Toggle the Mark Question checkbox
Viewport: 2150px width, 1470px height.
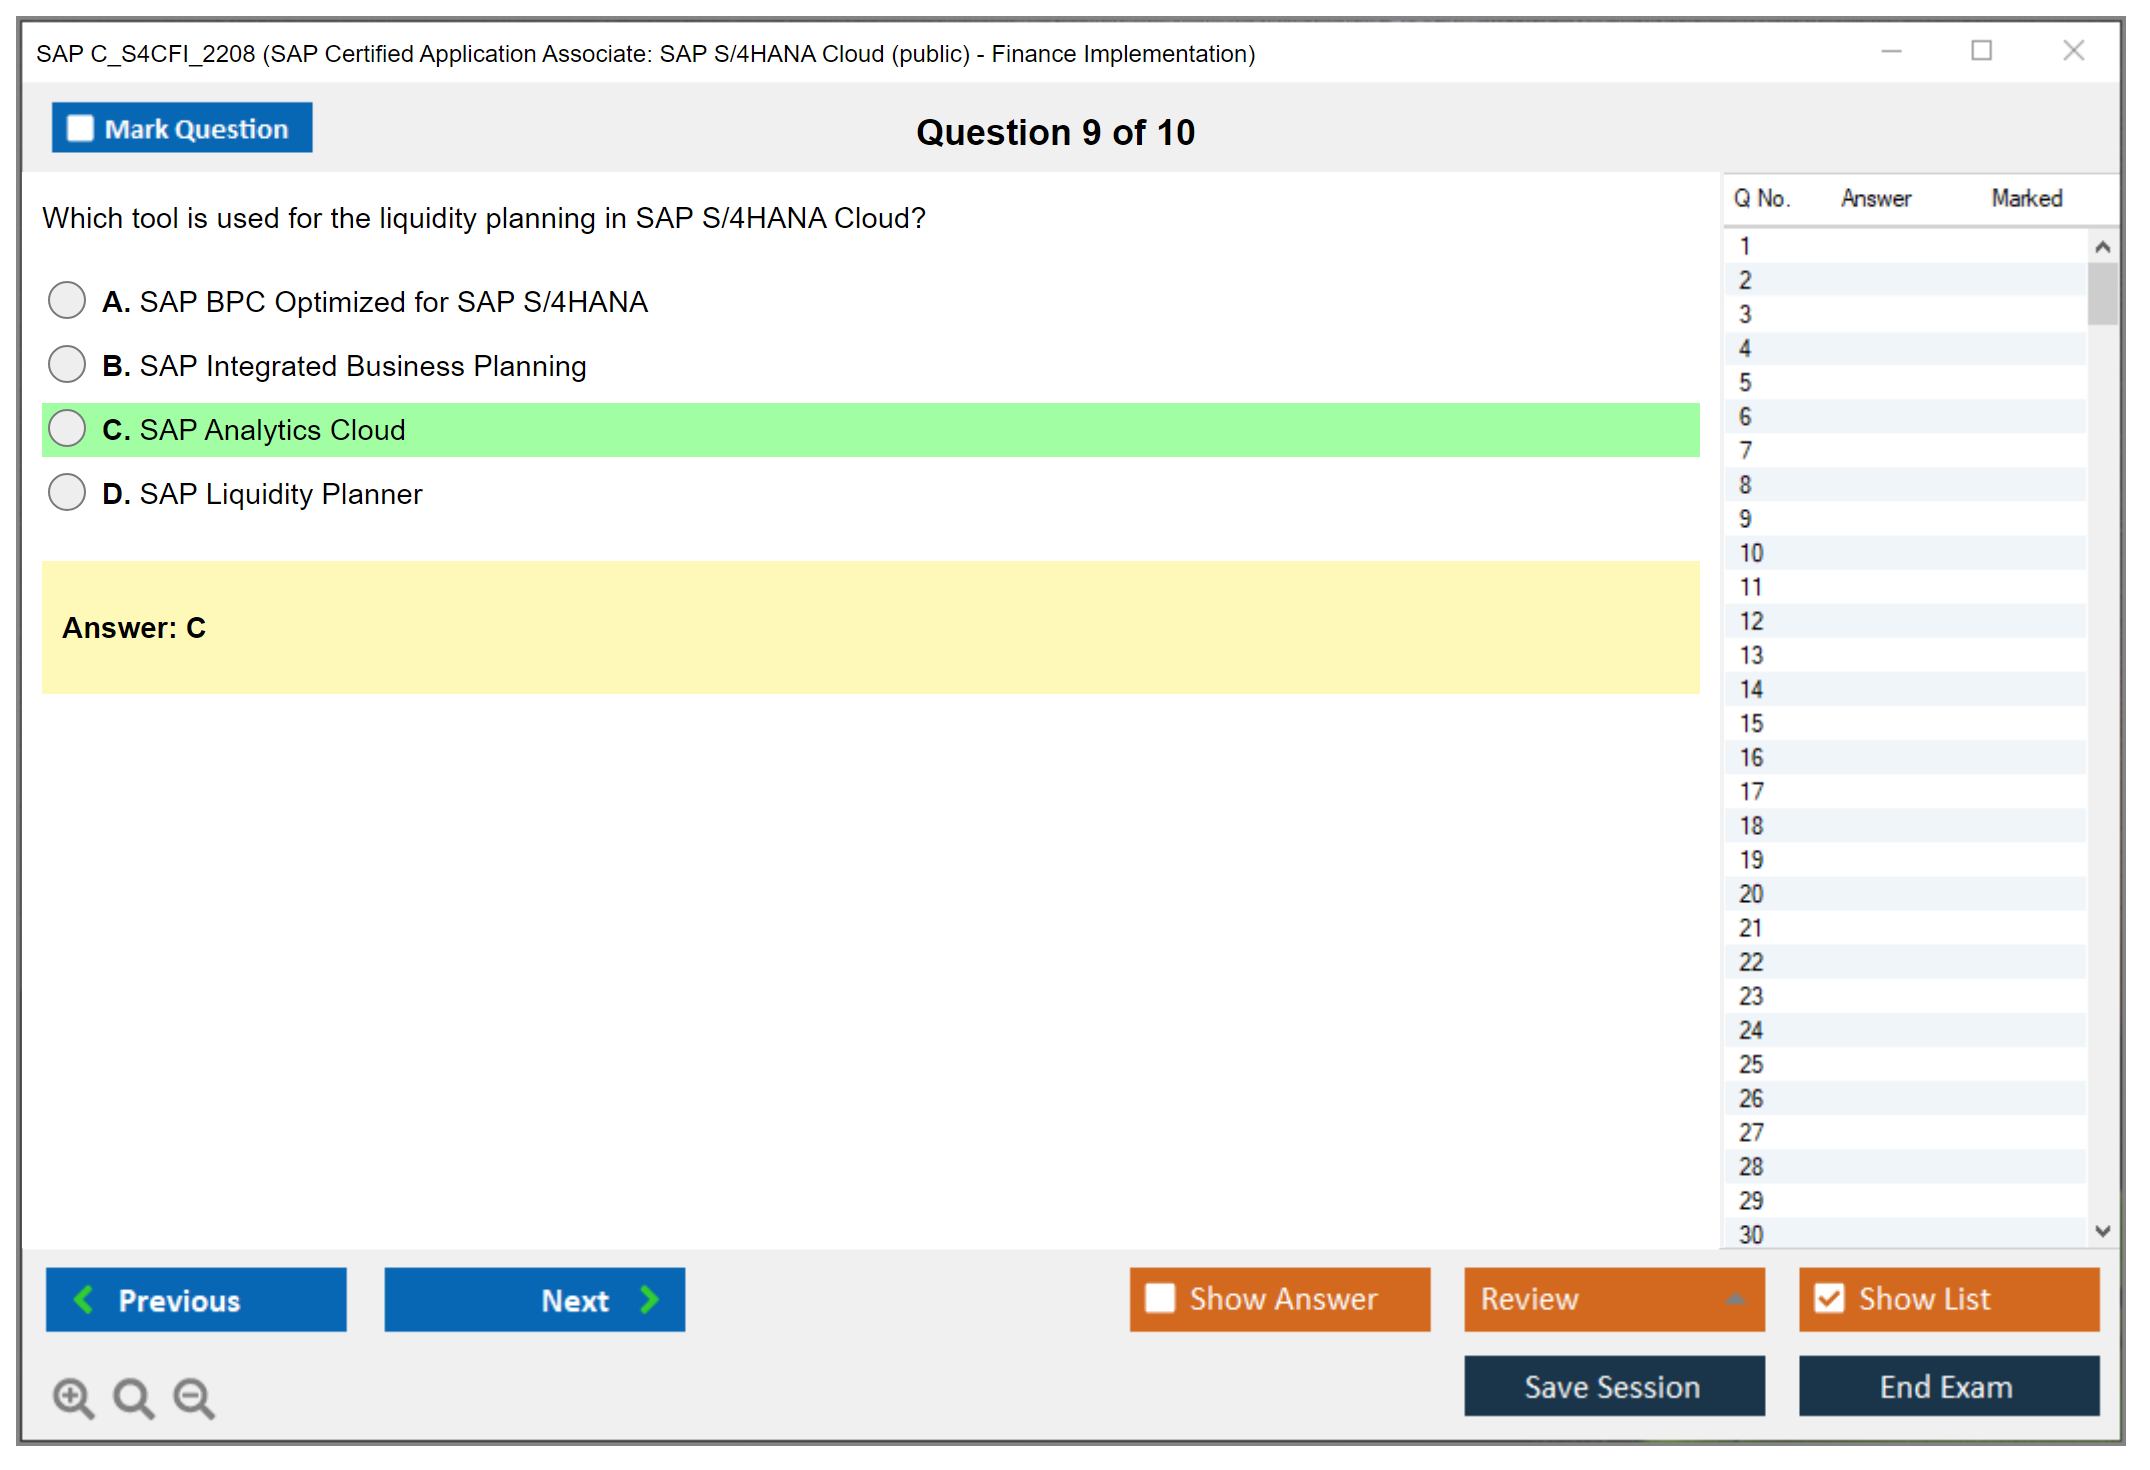80,129
